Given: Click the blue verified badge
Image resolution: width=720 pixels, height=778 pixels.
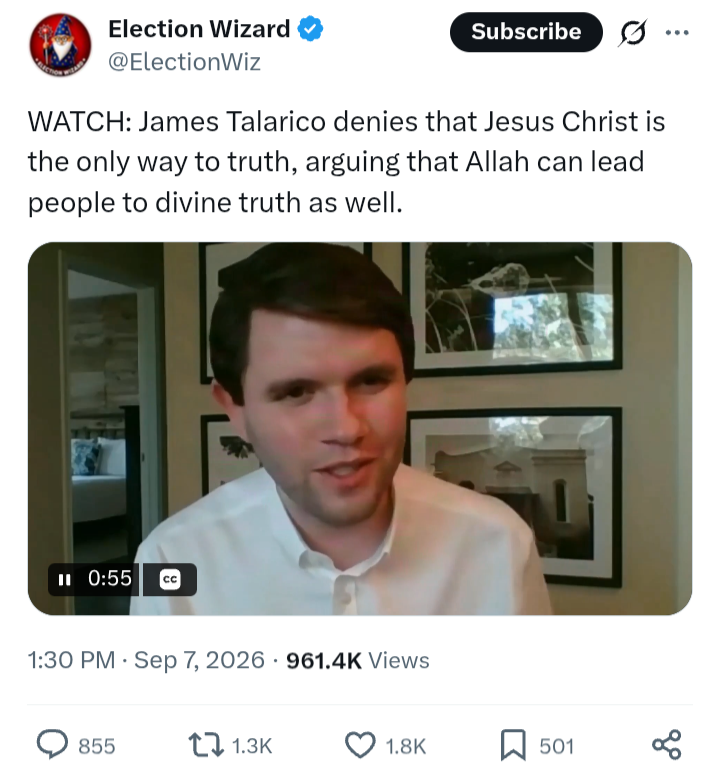Looking at the screenshot, I should pos(310,29).
